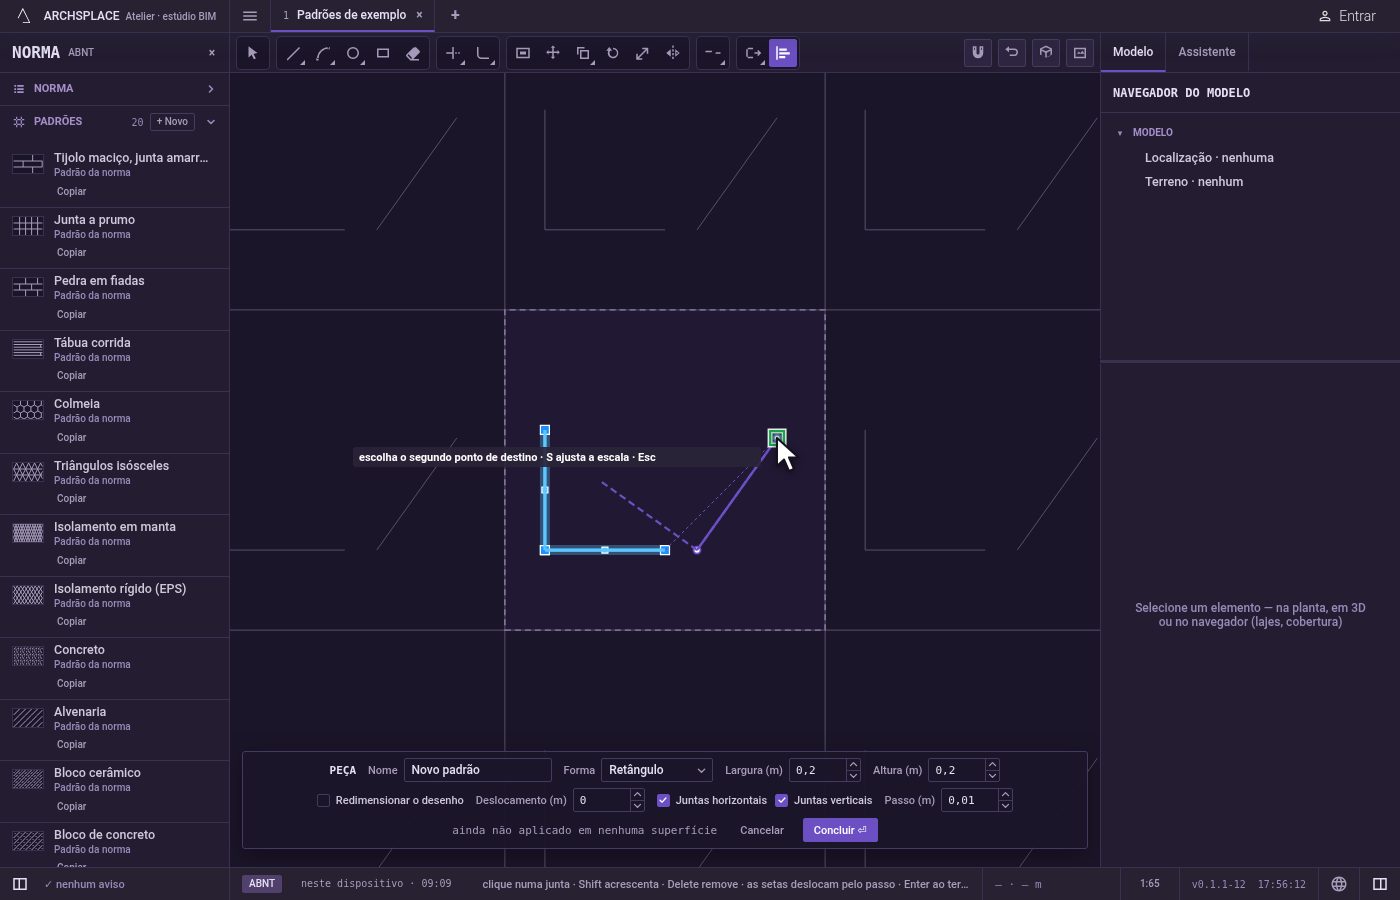Copy the Colmeia pattern
This screenshot has height=900, width=1400.
(71, 438)
